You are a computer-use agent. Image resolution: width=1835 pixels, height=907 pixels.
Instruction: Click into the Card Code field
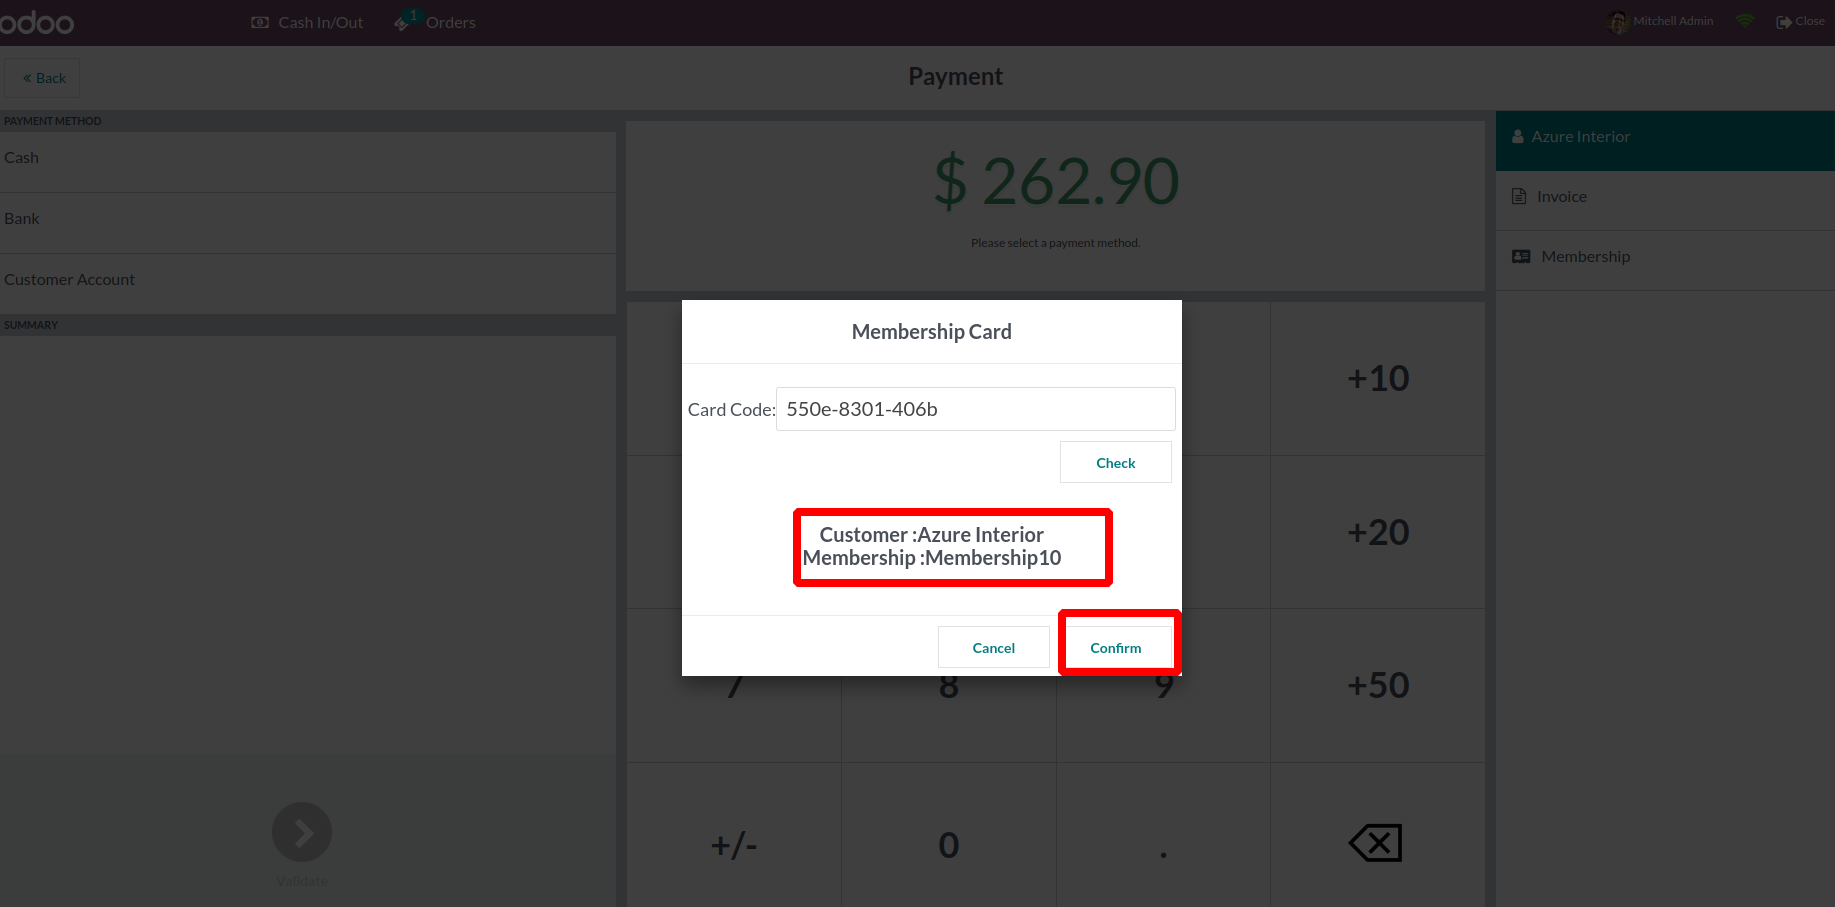(975, 409)
